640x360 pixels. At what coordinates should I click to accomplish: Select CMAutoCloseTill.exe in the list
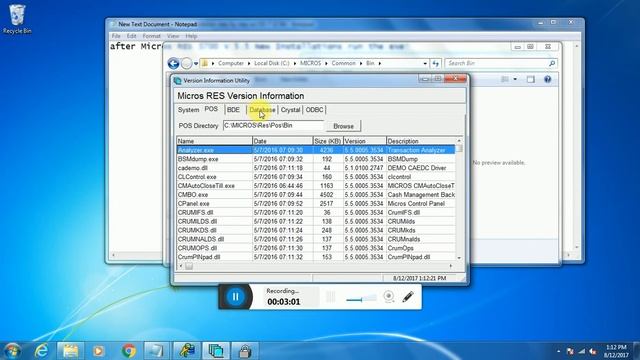pyautogui.click(x=316, y=186)
